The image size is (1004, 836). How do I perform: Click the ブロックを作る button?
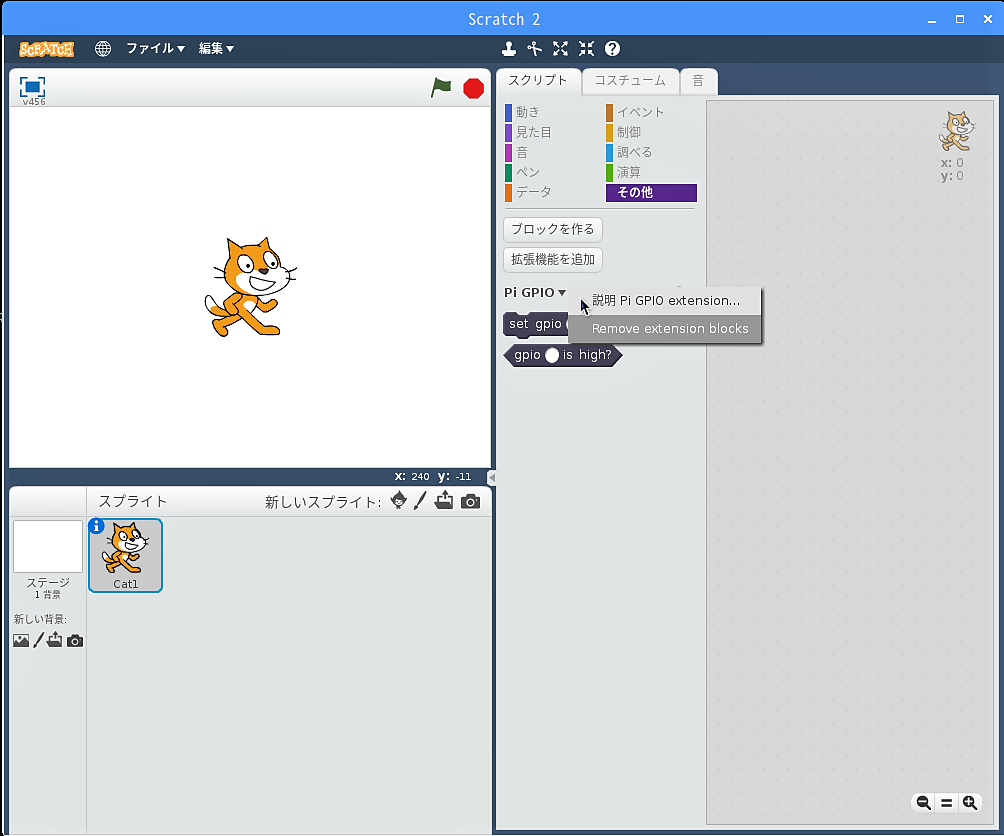[x=553, y=229]
